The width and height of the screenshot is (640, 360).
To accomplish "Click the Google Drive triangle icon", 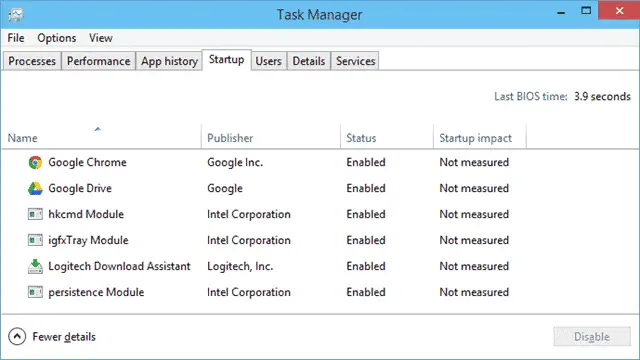I will (35, 189).
